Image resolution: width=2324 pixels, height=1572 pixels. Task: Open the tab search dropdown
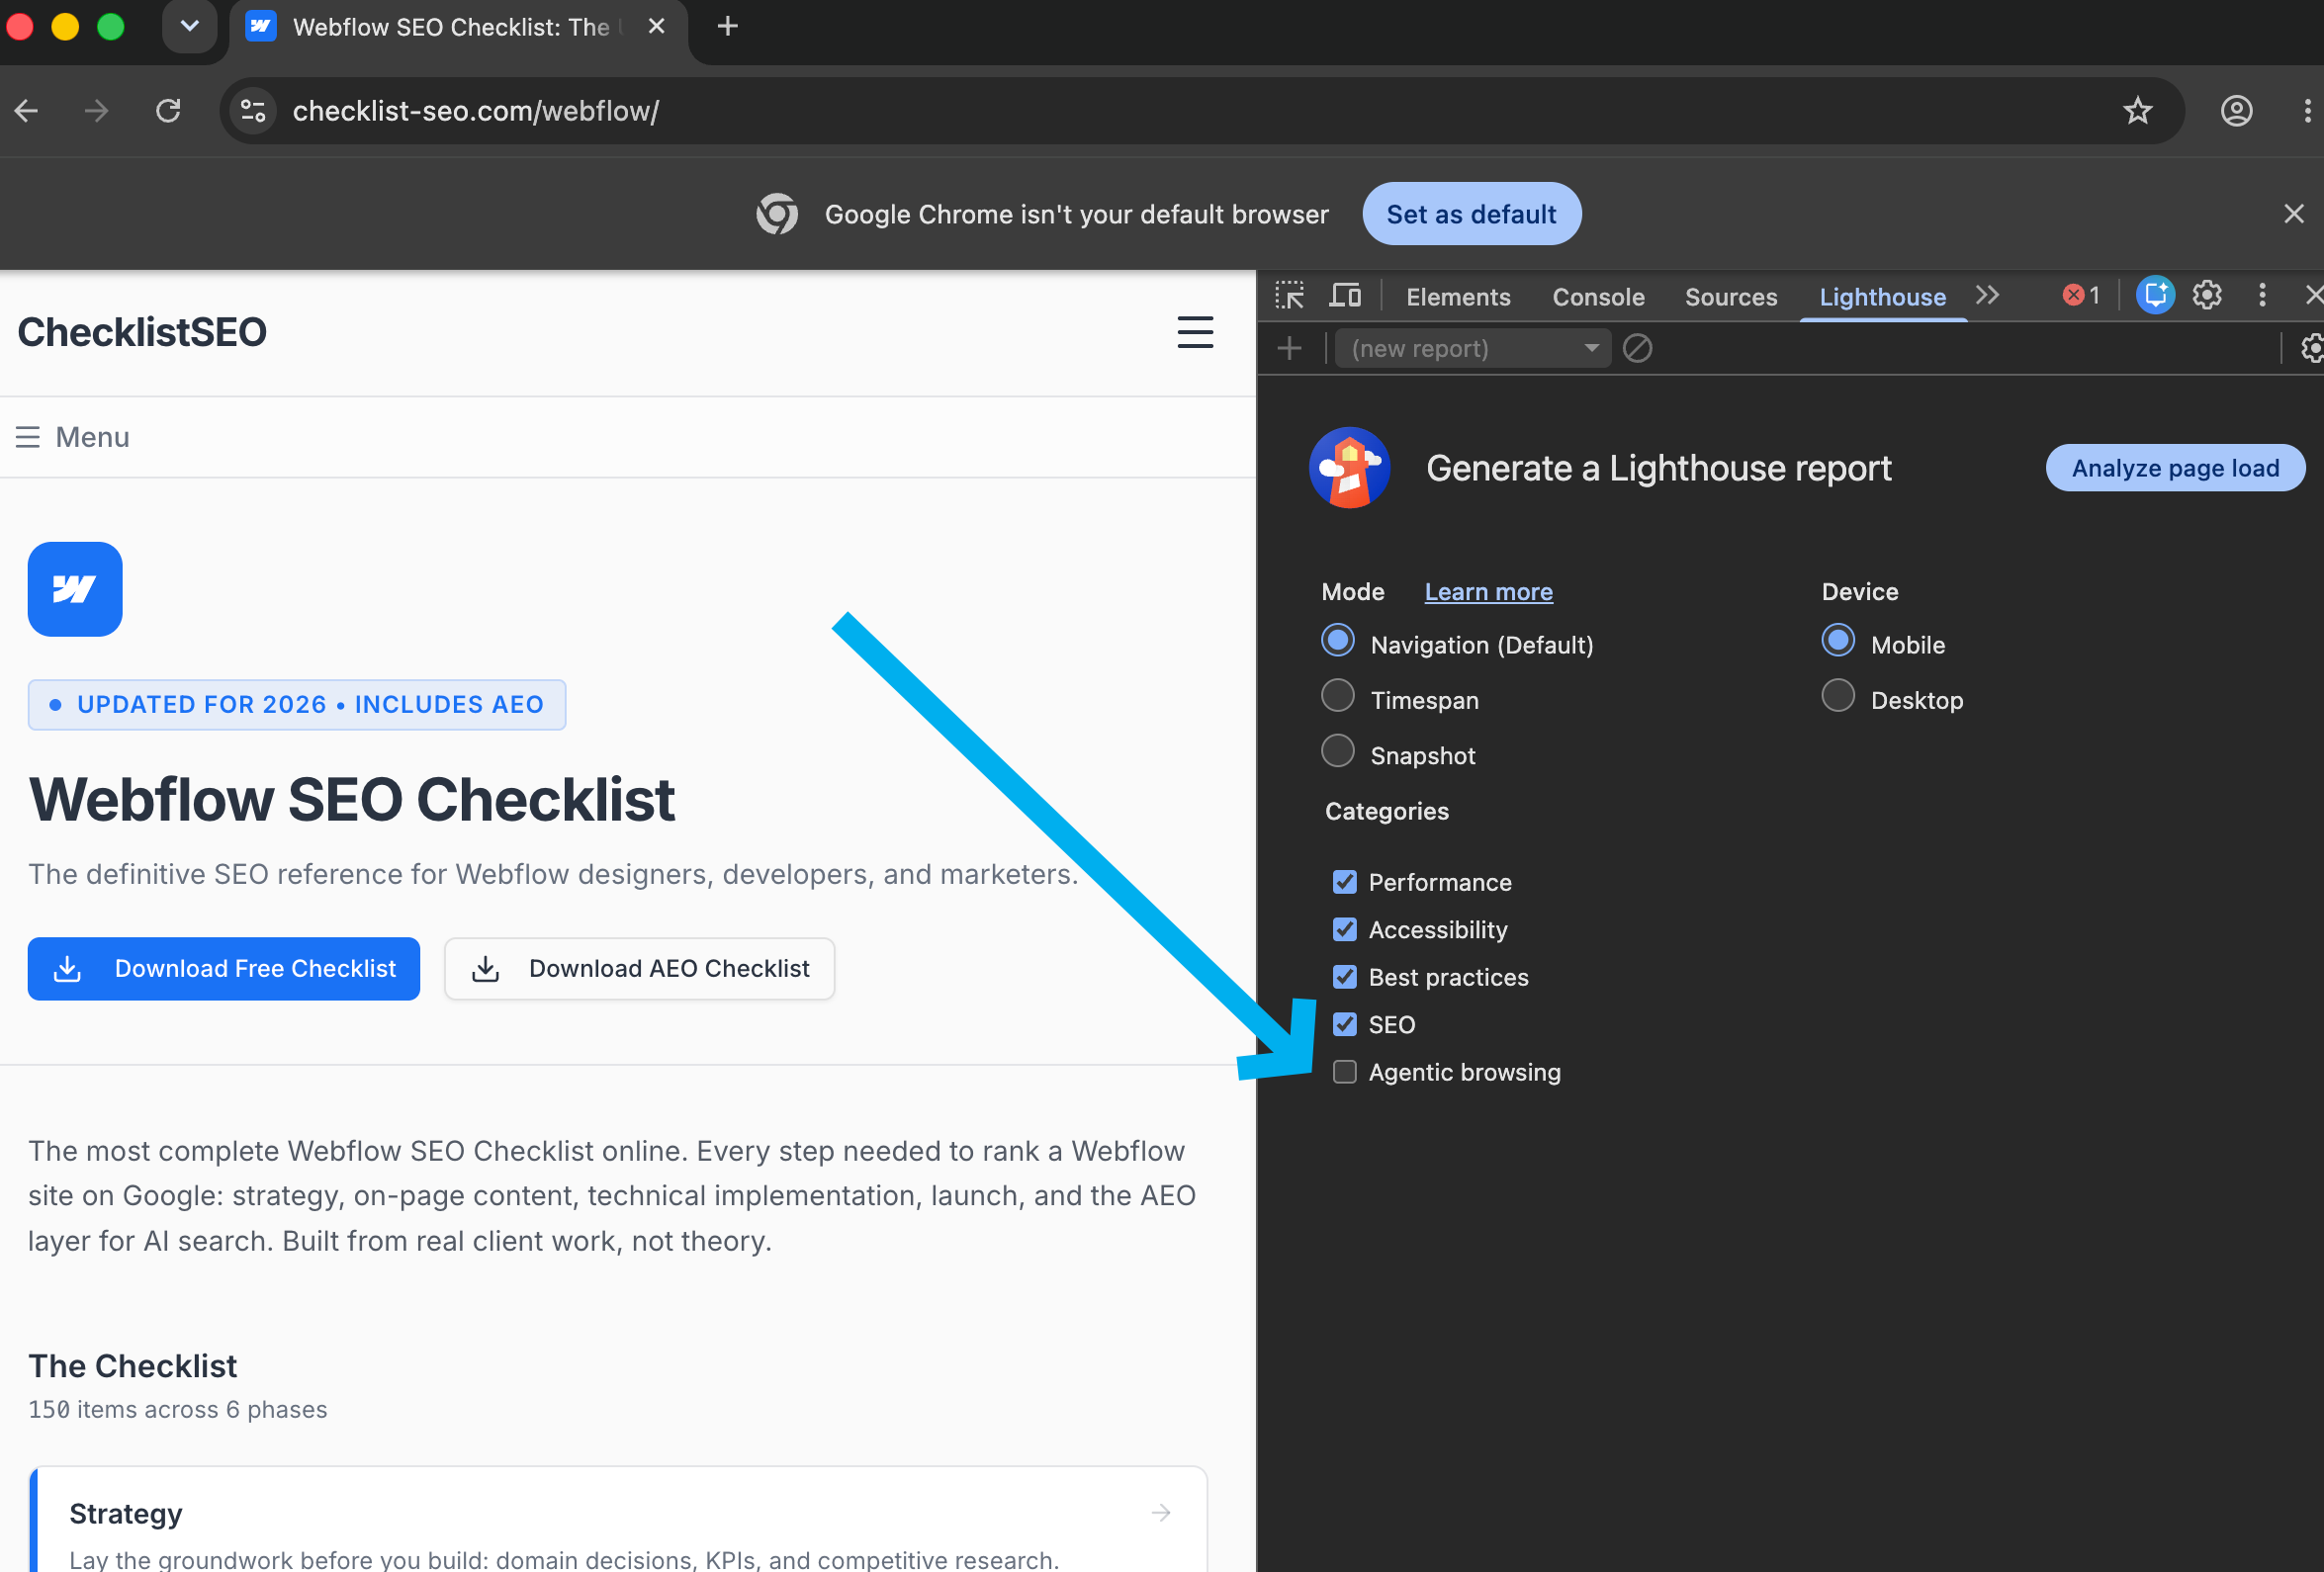(x=190, y=27)
